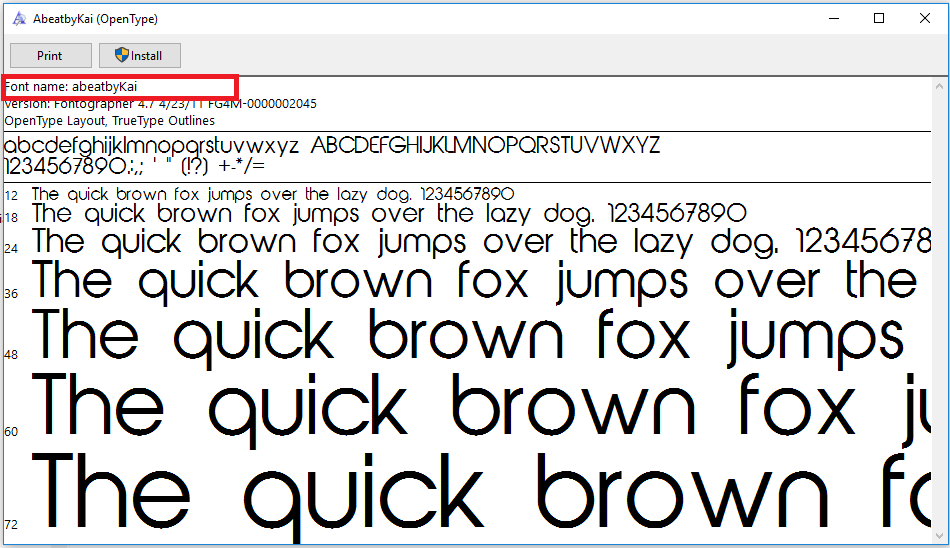Click the 12 point size sample sentence
This screenshot has height=548, width=950.
tap(273, 195)
